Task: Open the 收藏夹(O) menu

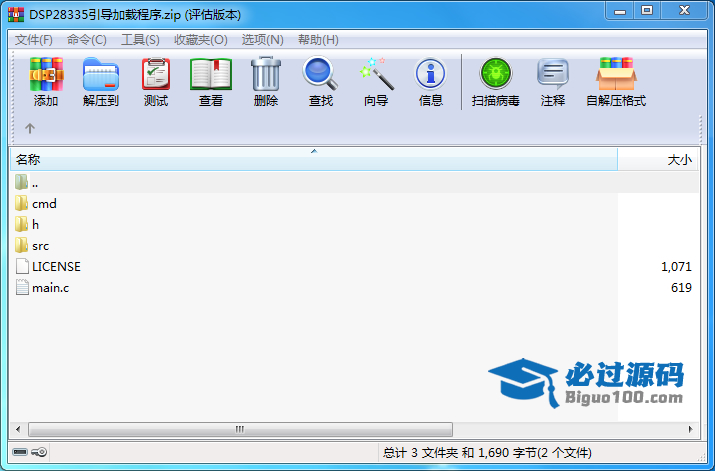Action: point(201,40)
